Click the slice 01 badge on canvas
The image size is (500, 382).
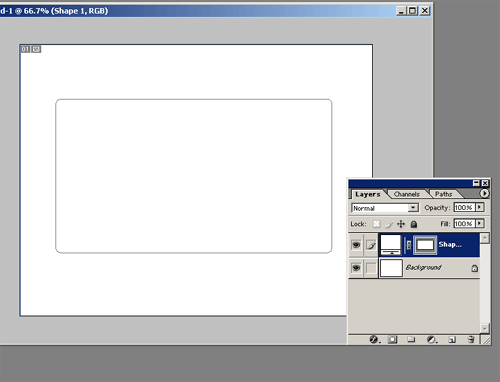click(x=25, y=49)
